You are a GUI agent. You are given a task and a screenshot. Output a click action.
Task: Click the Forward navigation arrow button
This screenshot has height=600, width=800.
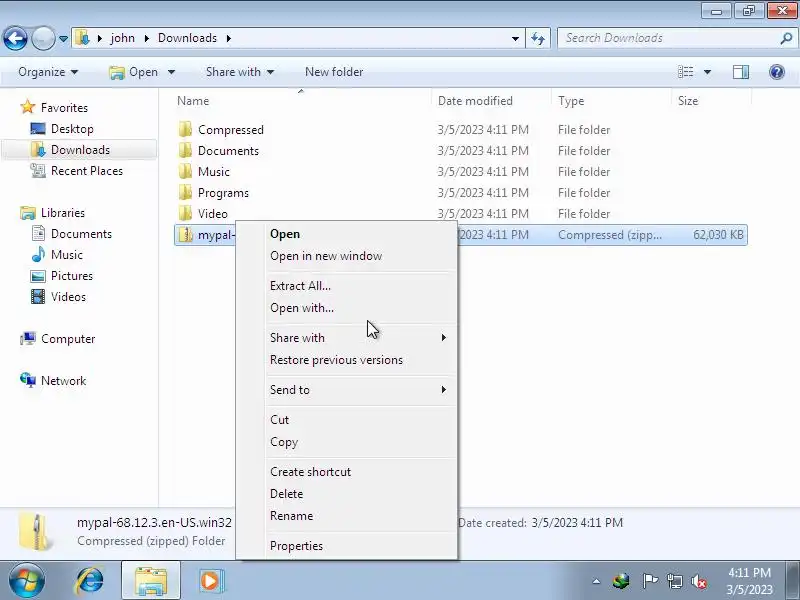[44, 38]
